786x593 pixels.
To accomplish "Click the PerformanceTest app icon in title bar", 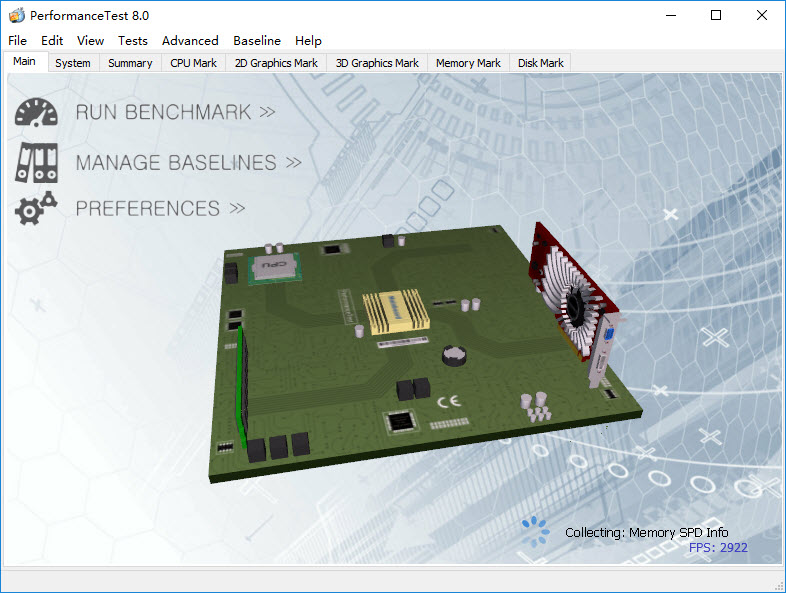I will pos(16,16).
